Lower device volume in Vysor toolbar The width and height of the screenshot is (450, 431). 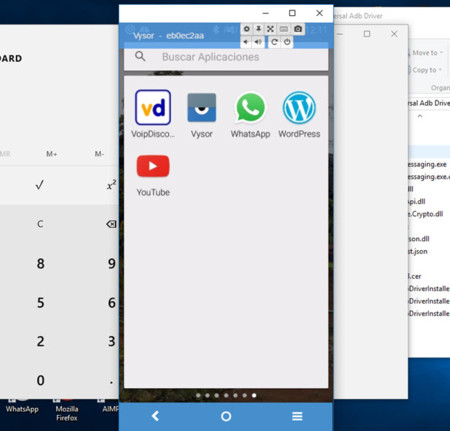point(246,42)
